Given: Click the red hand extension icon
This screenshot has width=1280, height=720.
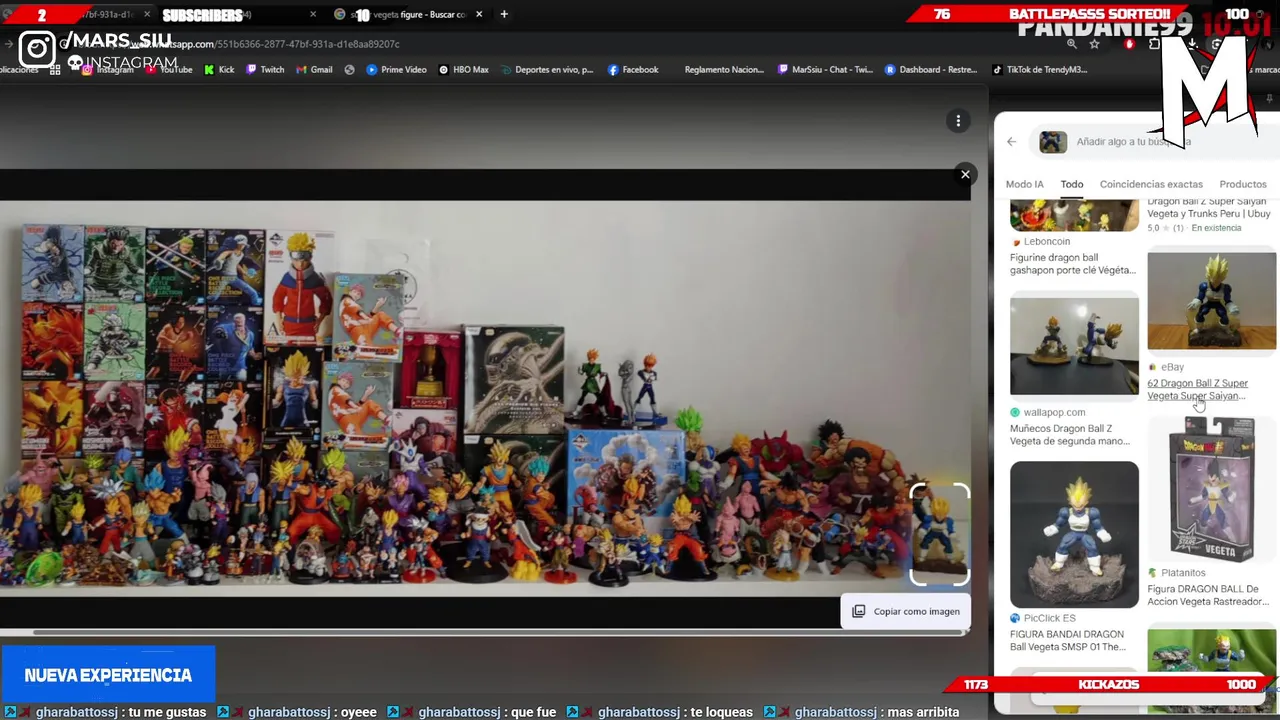Looking at the screenshot, I should pyautogui.click(x=1130, y=44).
